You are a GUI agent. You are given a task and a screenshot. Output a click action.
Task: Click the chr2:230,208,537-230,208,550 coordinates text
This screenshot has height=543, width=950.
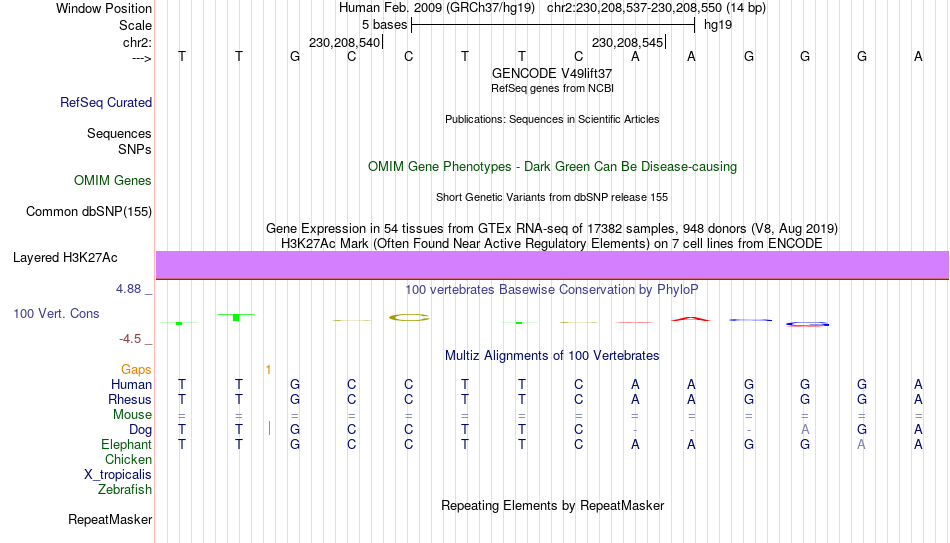(656, 8)
